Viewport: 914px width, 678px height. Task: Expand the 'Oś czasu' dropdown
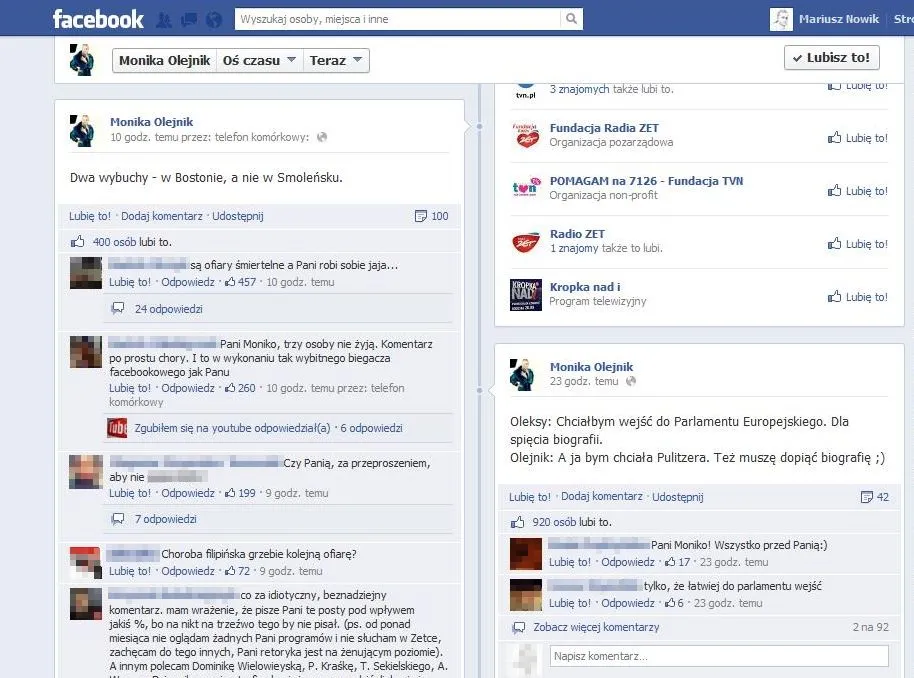tap(259, 61)
